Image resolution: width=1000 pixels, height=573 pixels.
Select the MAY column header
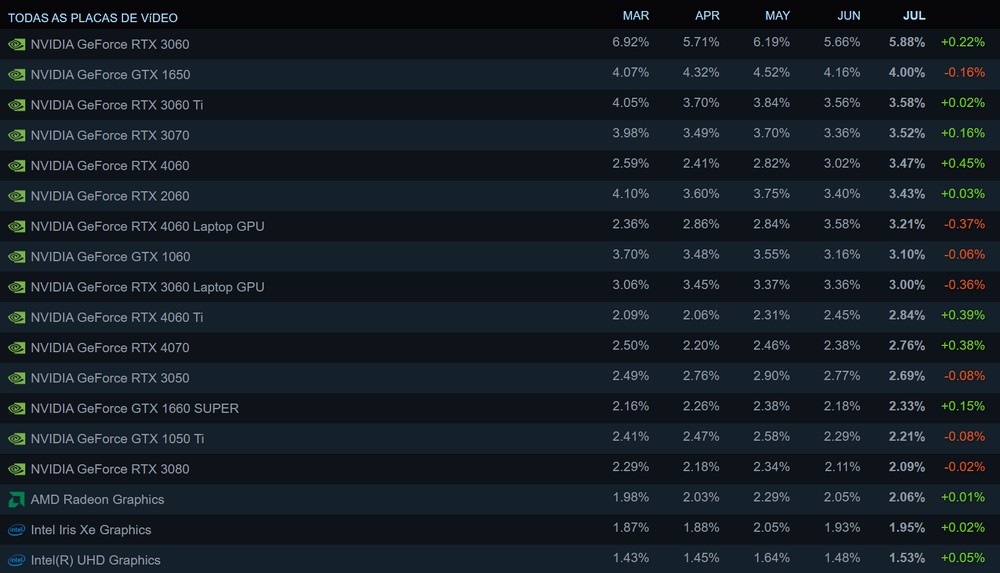[x=777, y=16]
